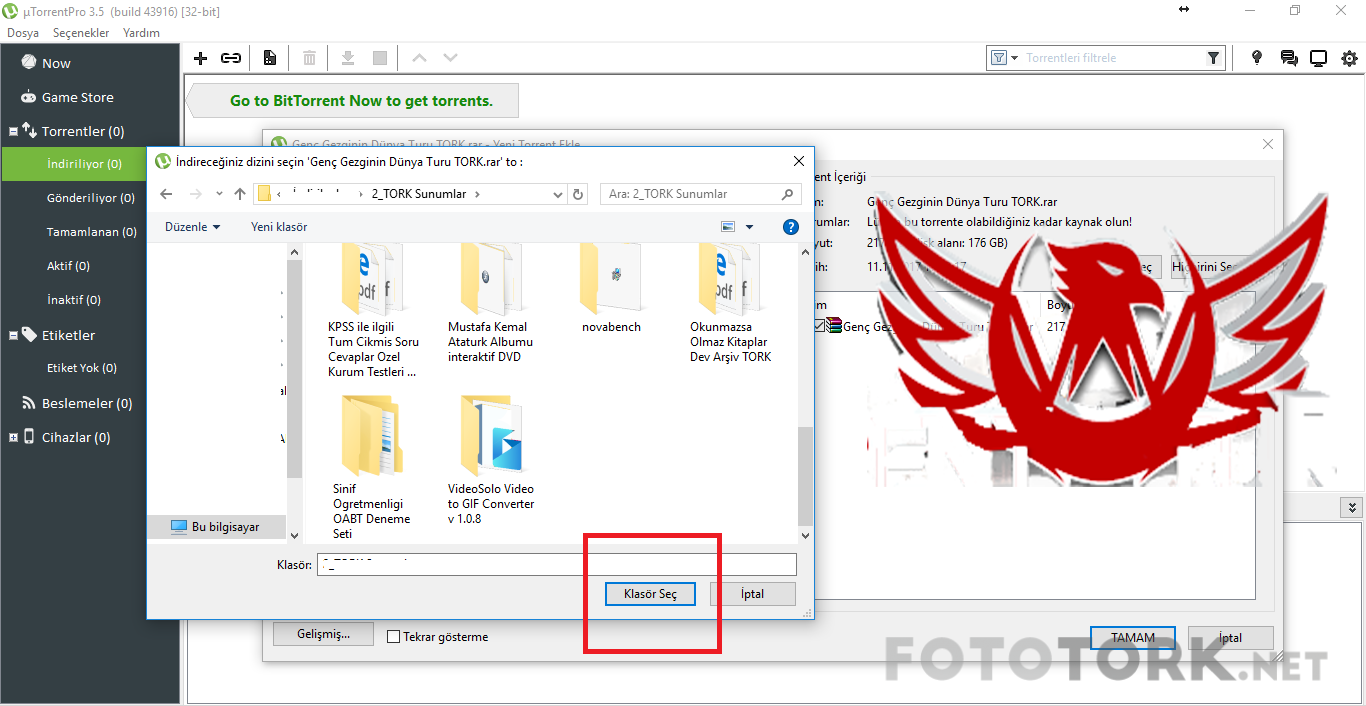
Task: Click the lightbulb icon in top toolbar
Action: click(x=1257, y=58)
